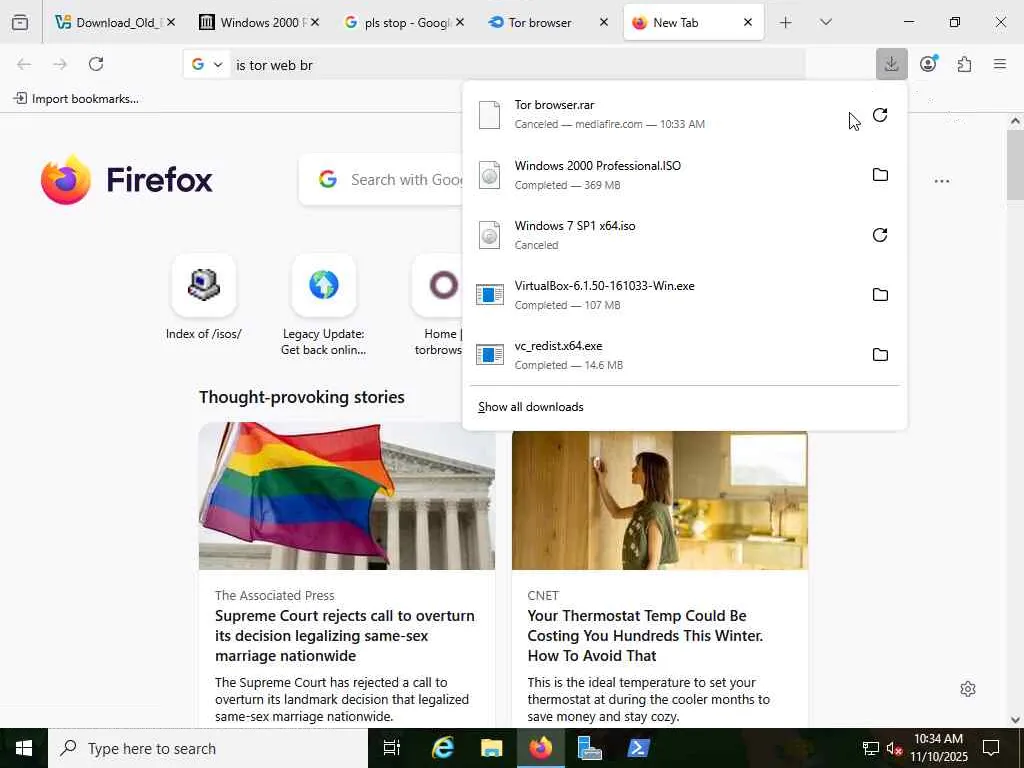Open File Explorer from the taskbar

click(492, 748)
